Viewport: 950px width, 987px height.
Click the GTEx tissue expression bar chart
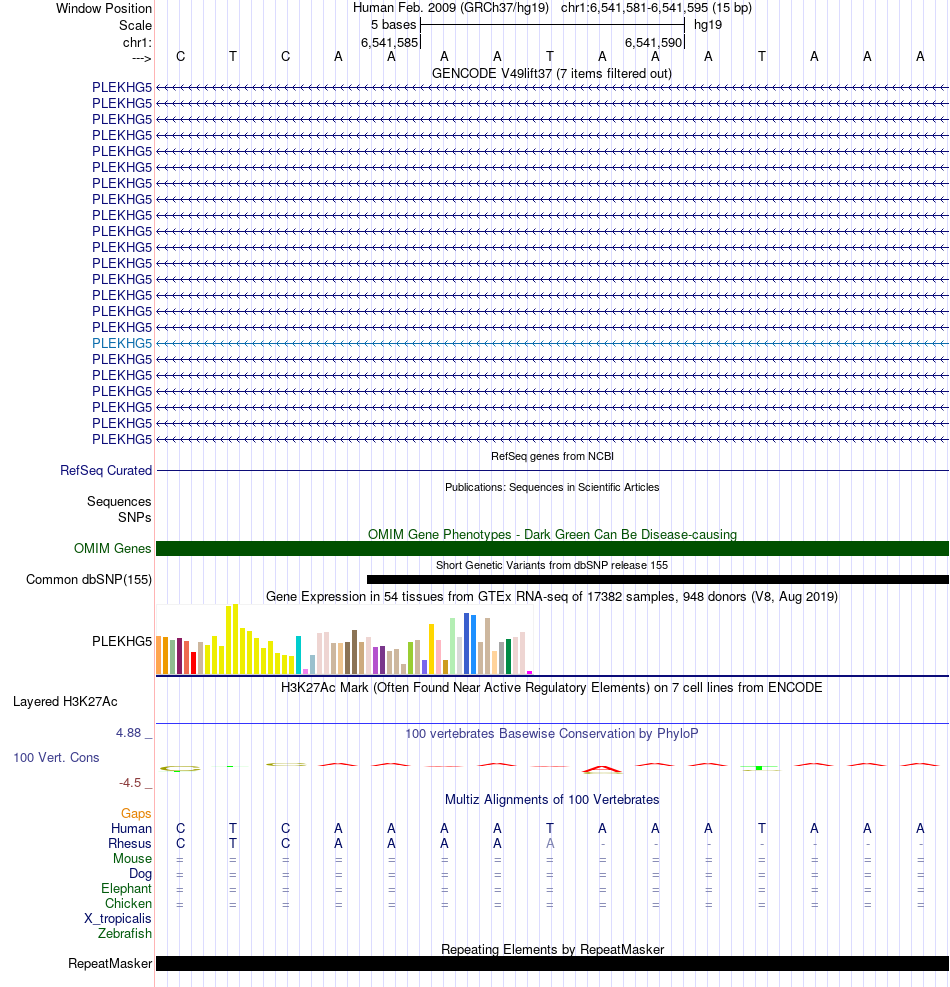[344, 640]
